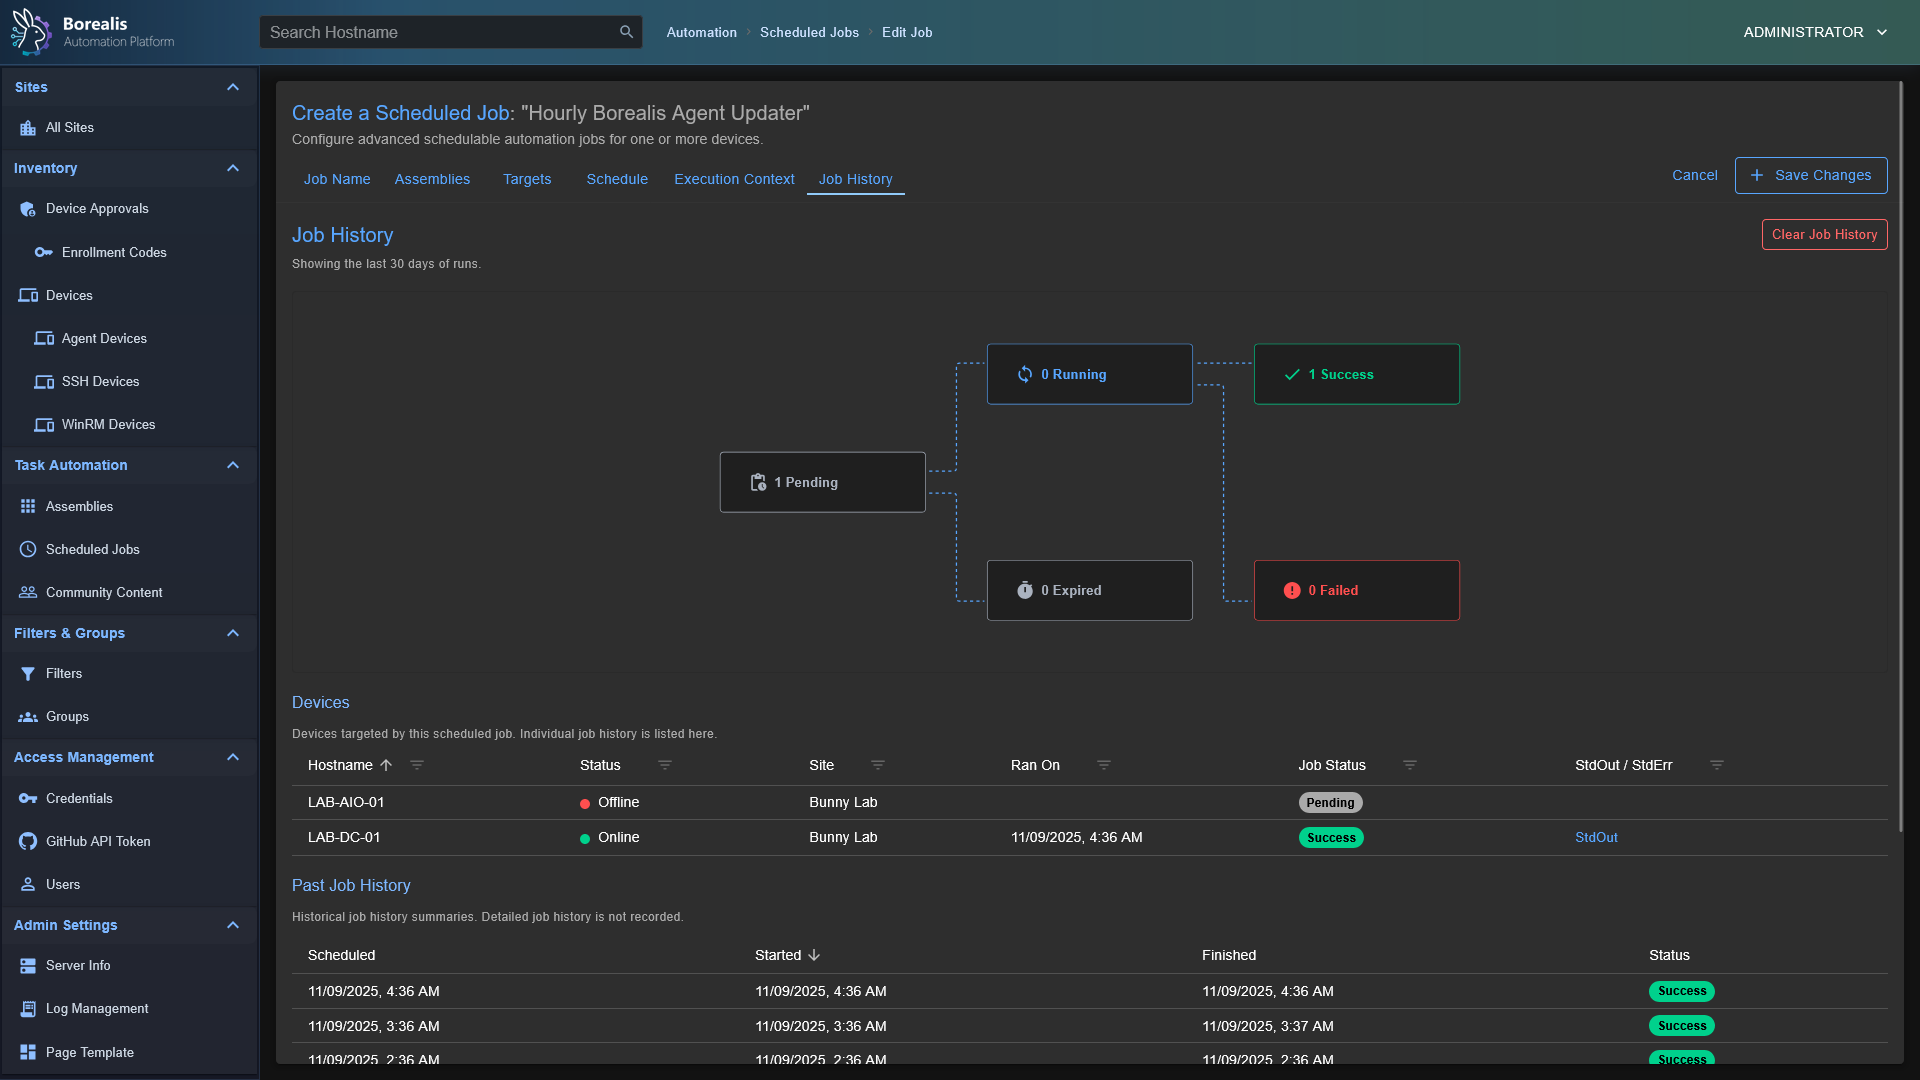
Task: Open the Targets tab
Action: click(x=527, y=179)
